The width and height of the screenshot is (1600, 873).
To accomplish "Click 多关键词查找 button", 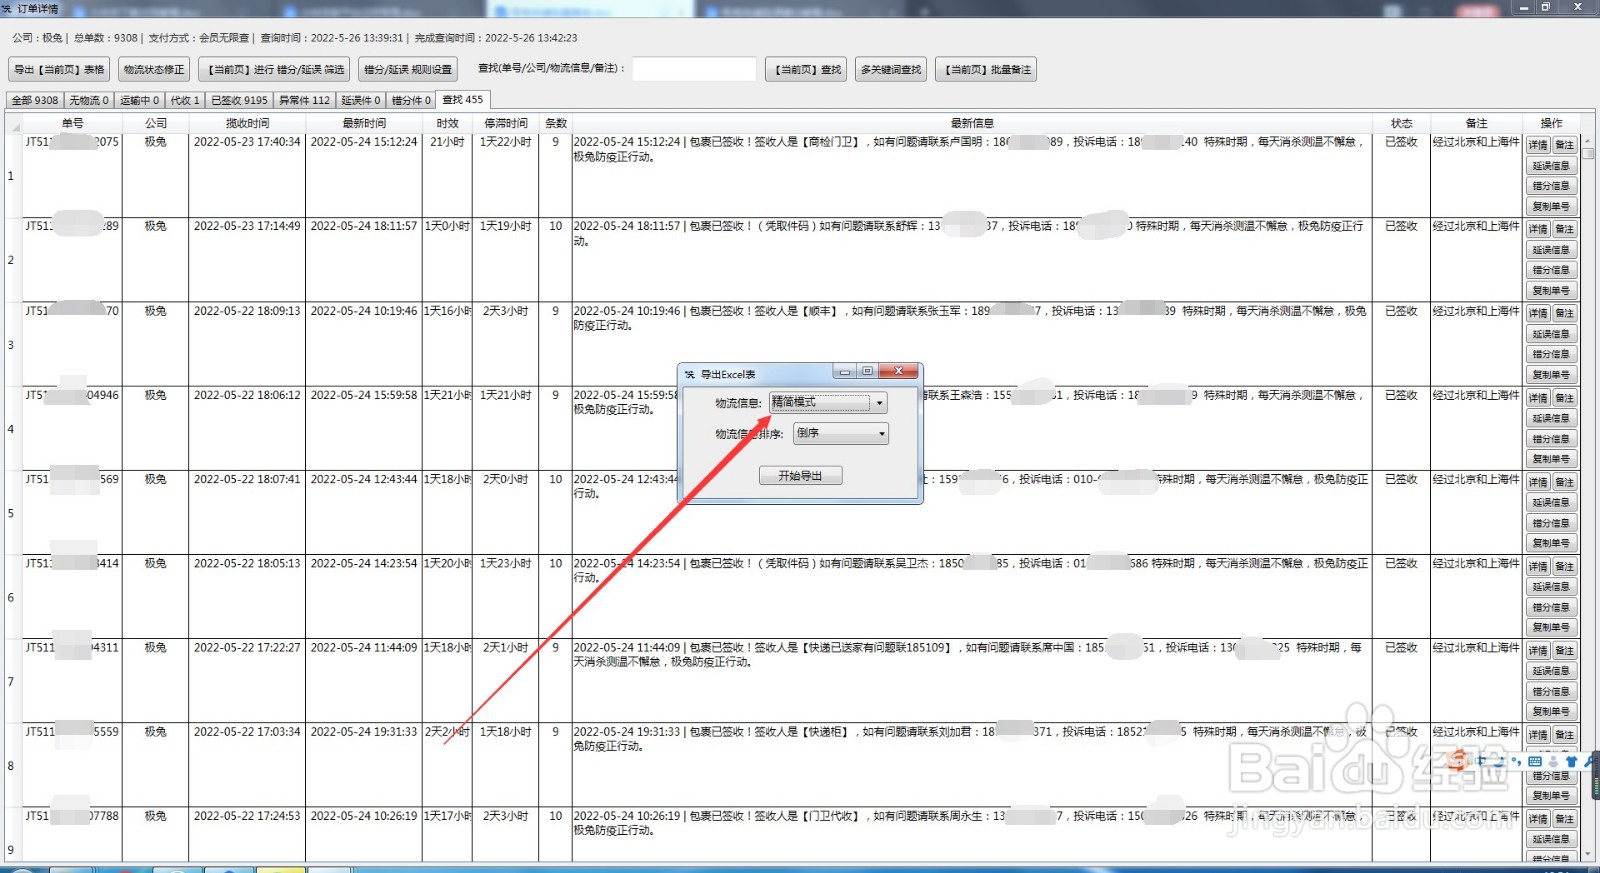I will pyautogui.click(x=891, y=70).
